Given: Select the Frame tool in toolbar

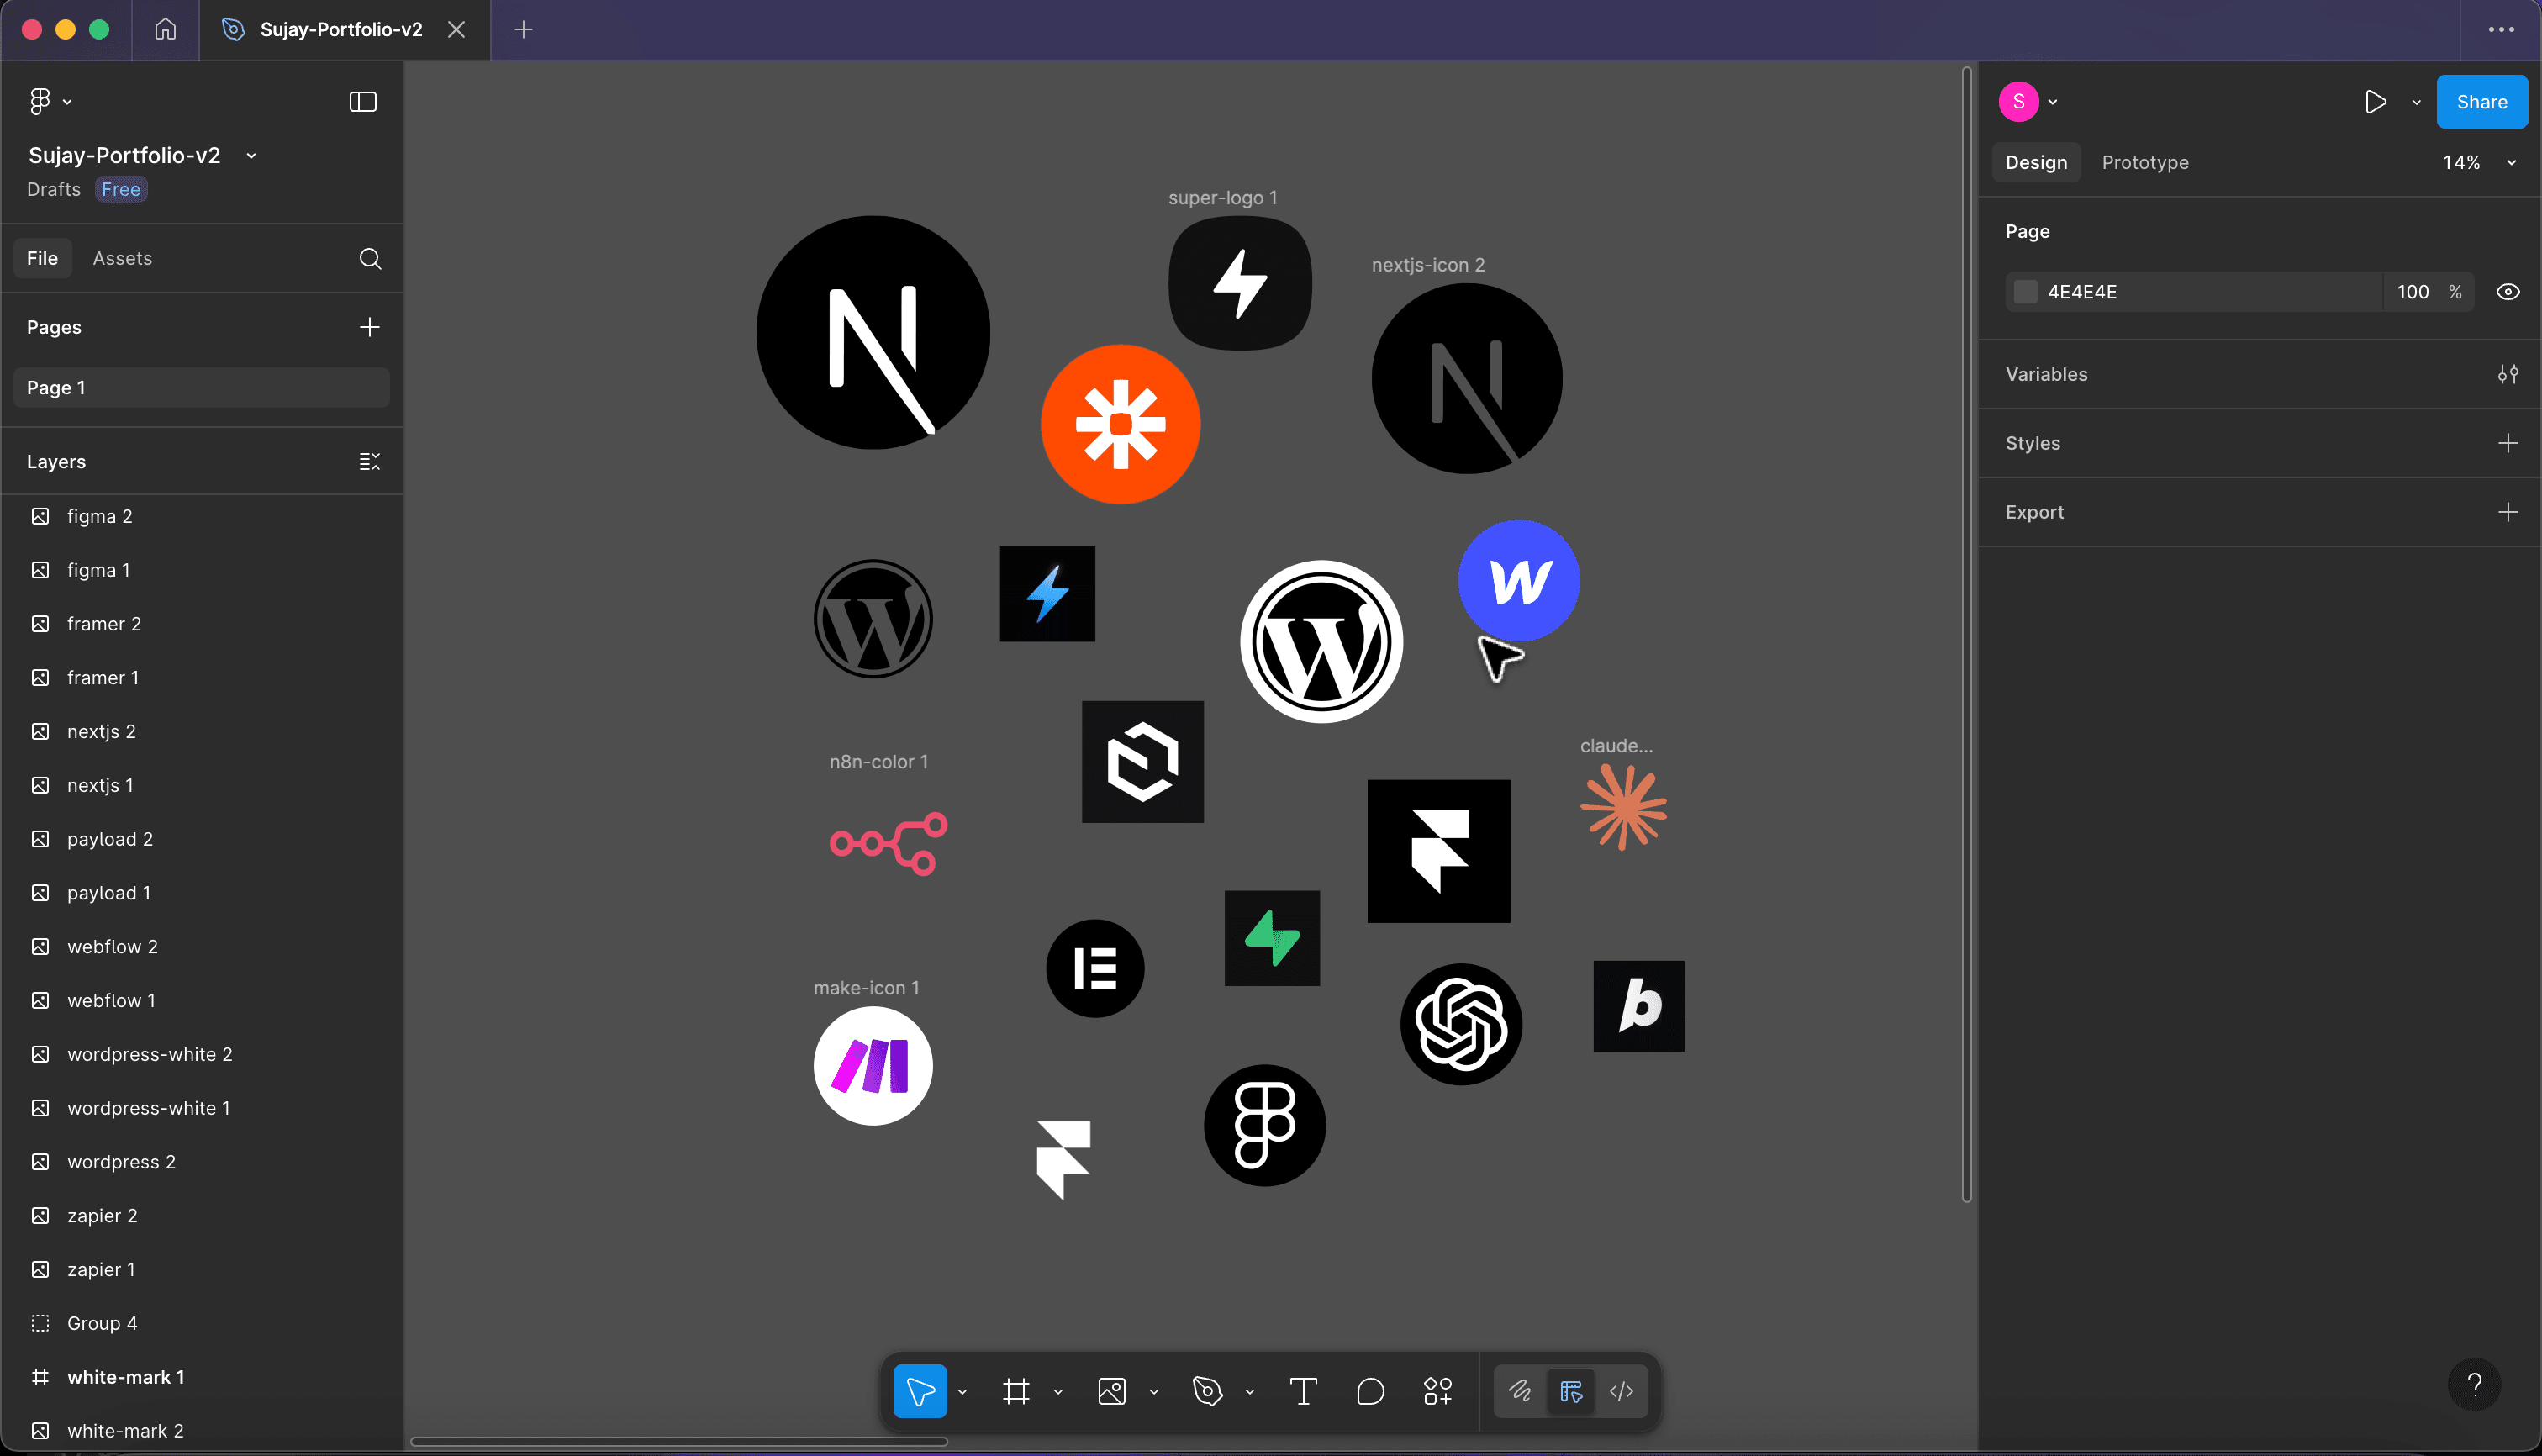Looking at the screenshot, I should pos(1016,1391).
